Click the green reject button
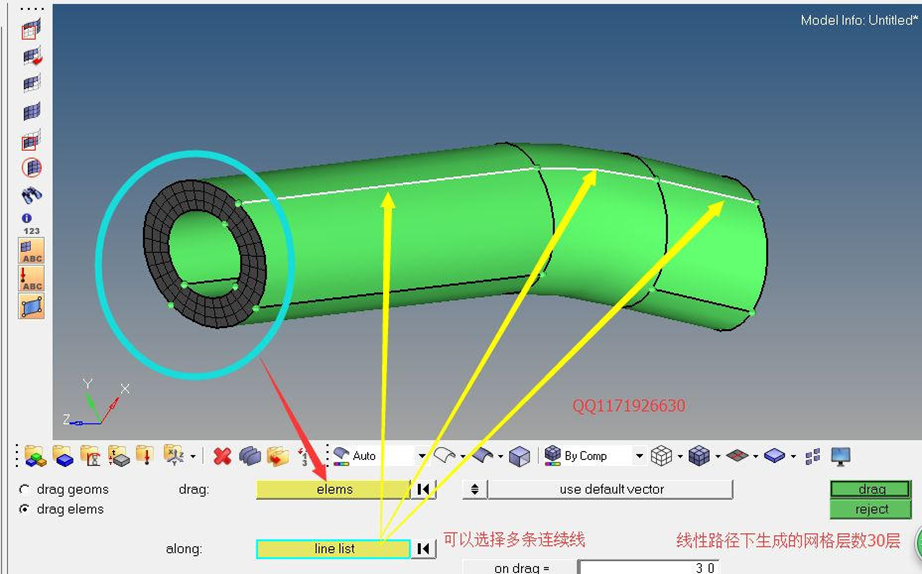Screen dimensions: 922x574 click(871, 509)
